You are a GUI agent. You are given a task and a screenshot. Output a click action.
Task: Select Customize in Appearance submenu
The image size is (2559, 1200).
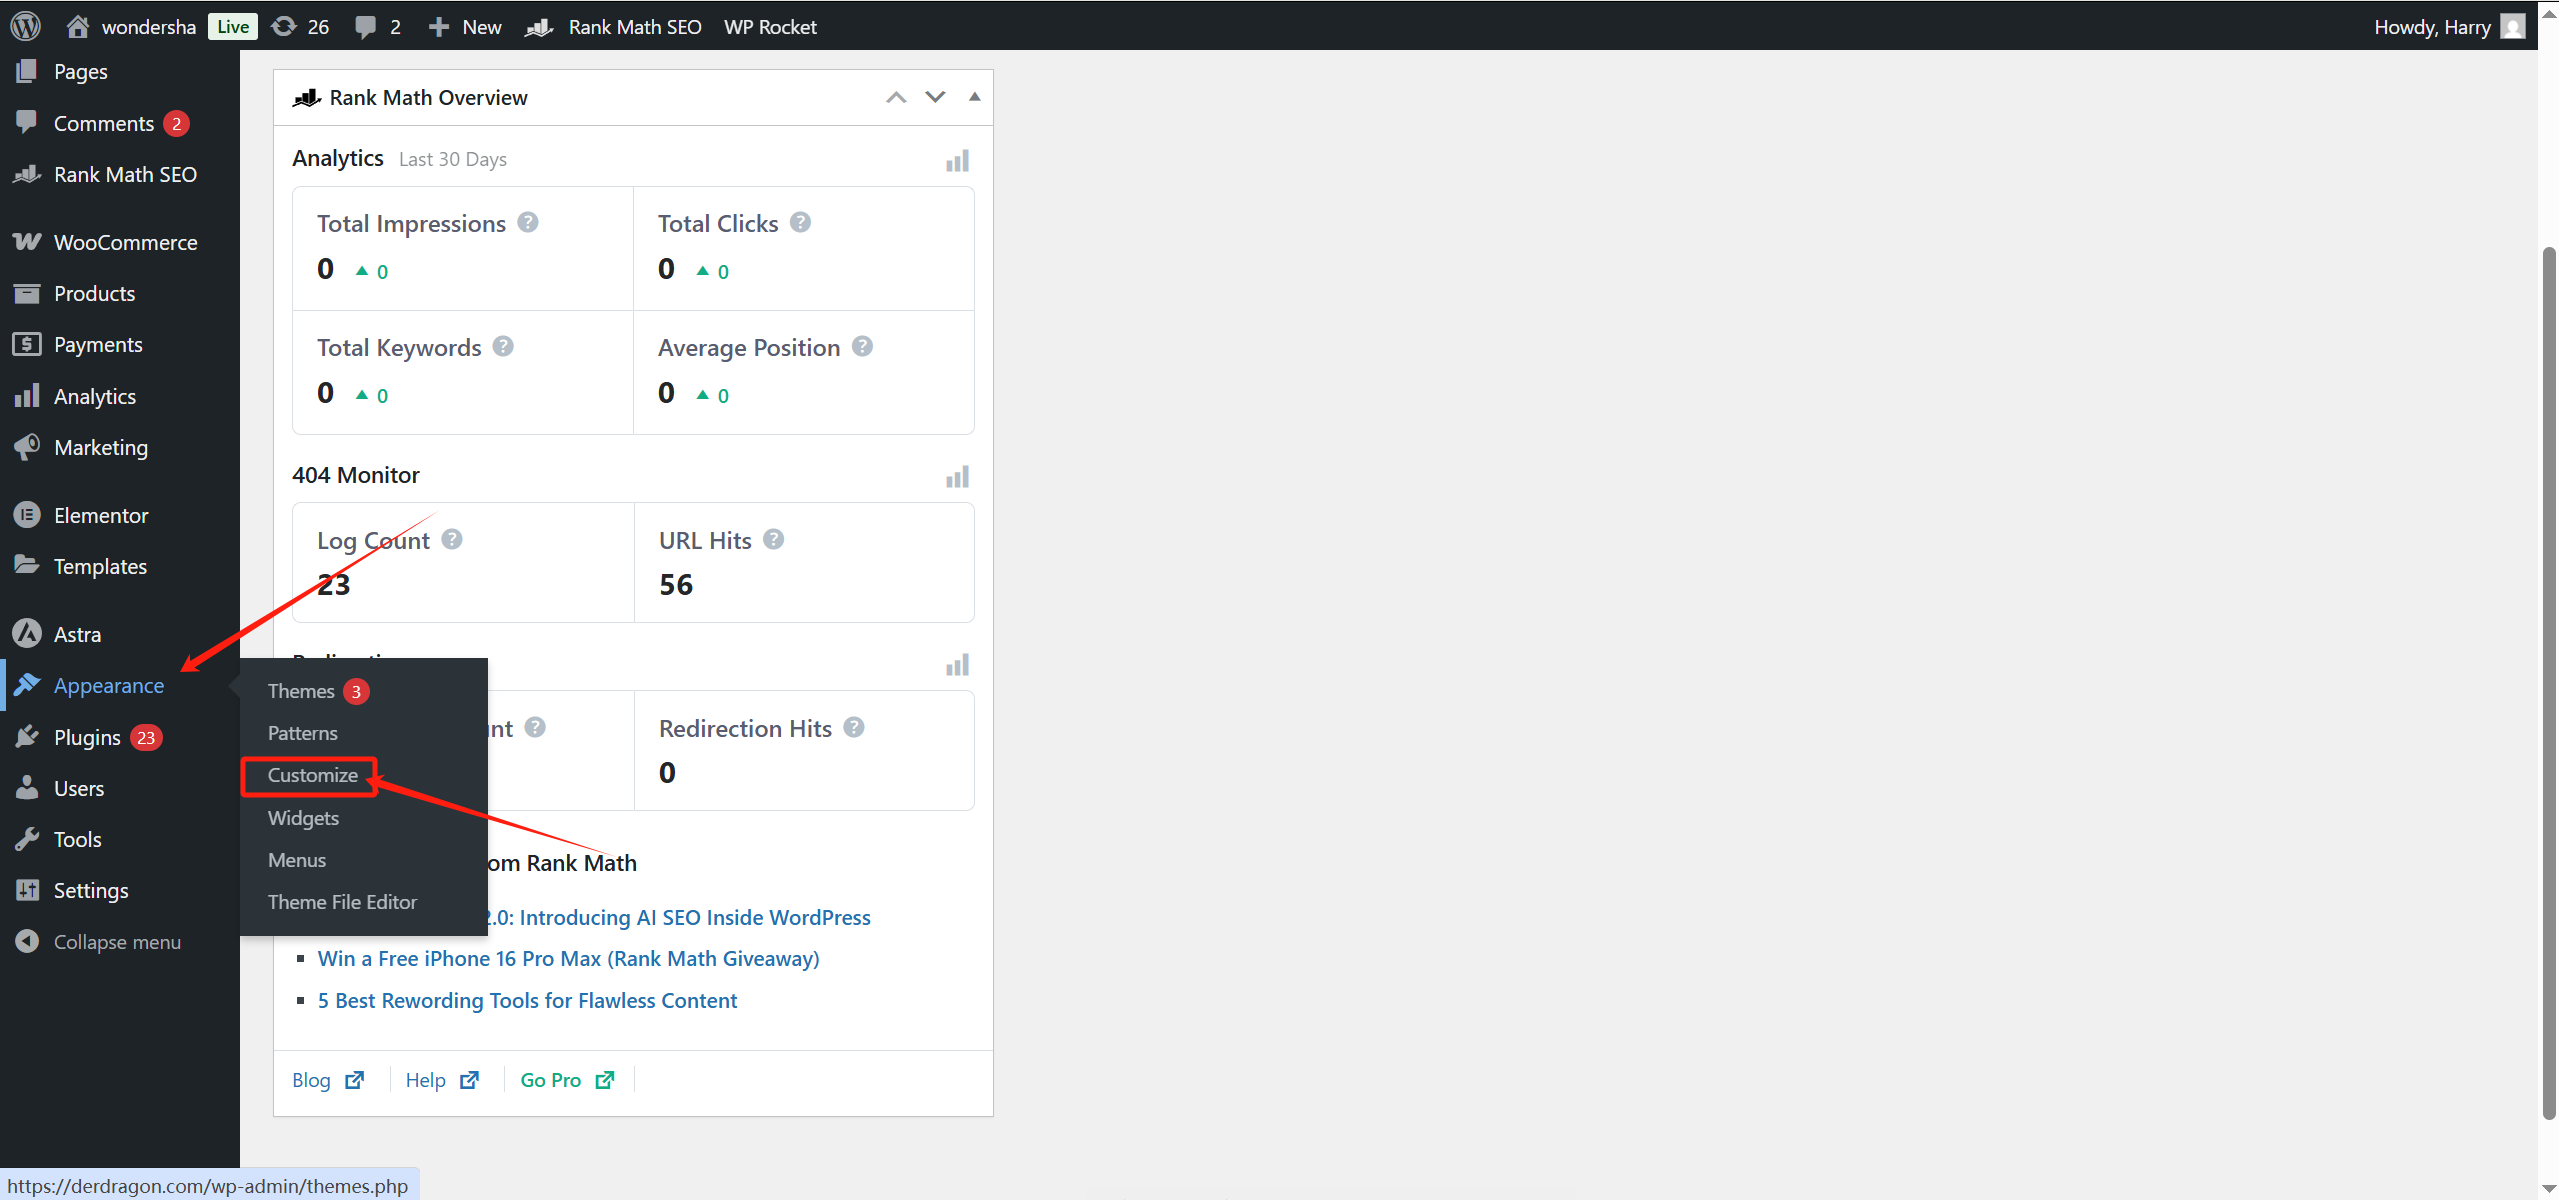312,775
